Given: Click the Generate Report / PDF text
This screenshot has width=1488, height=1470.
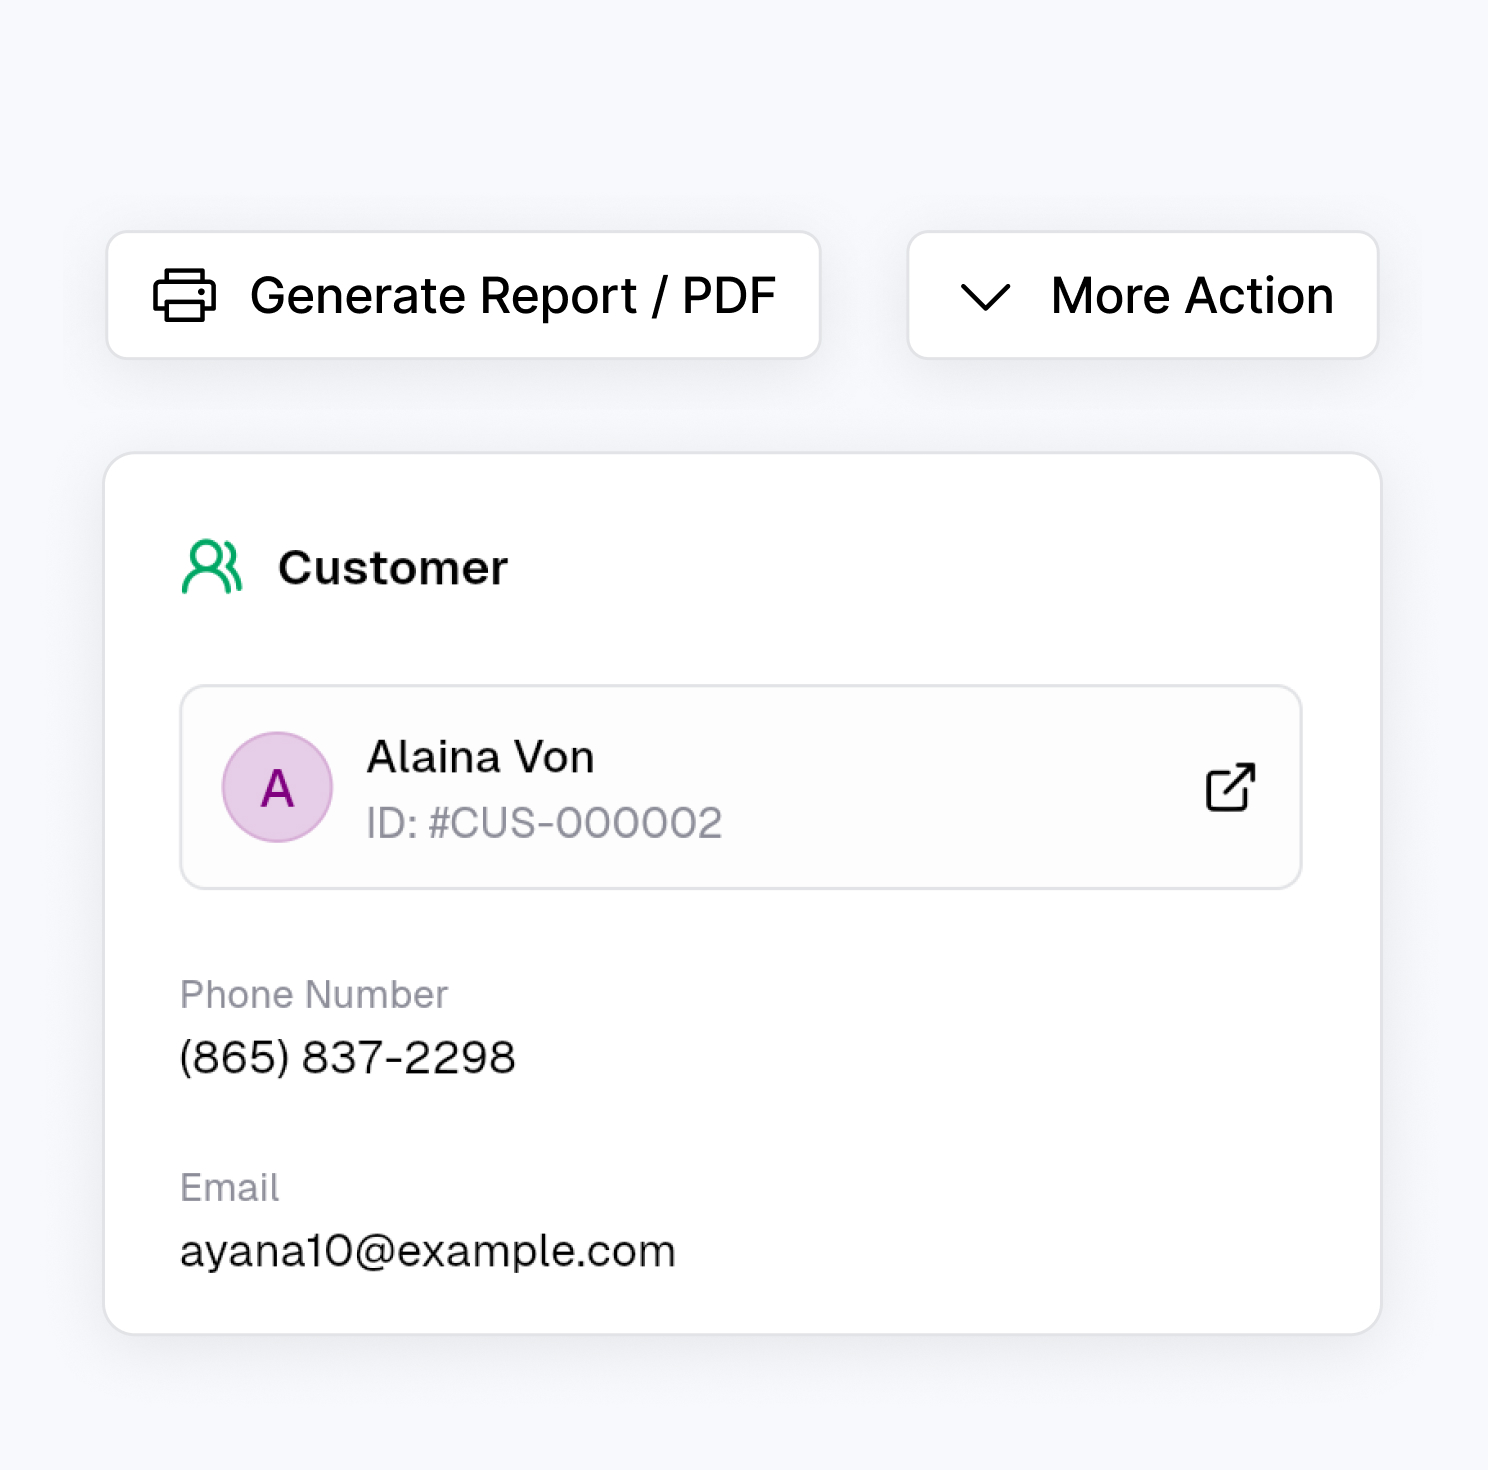Looking at the screenshot, I should point(513,296).
